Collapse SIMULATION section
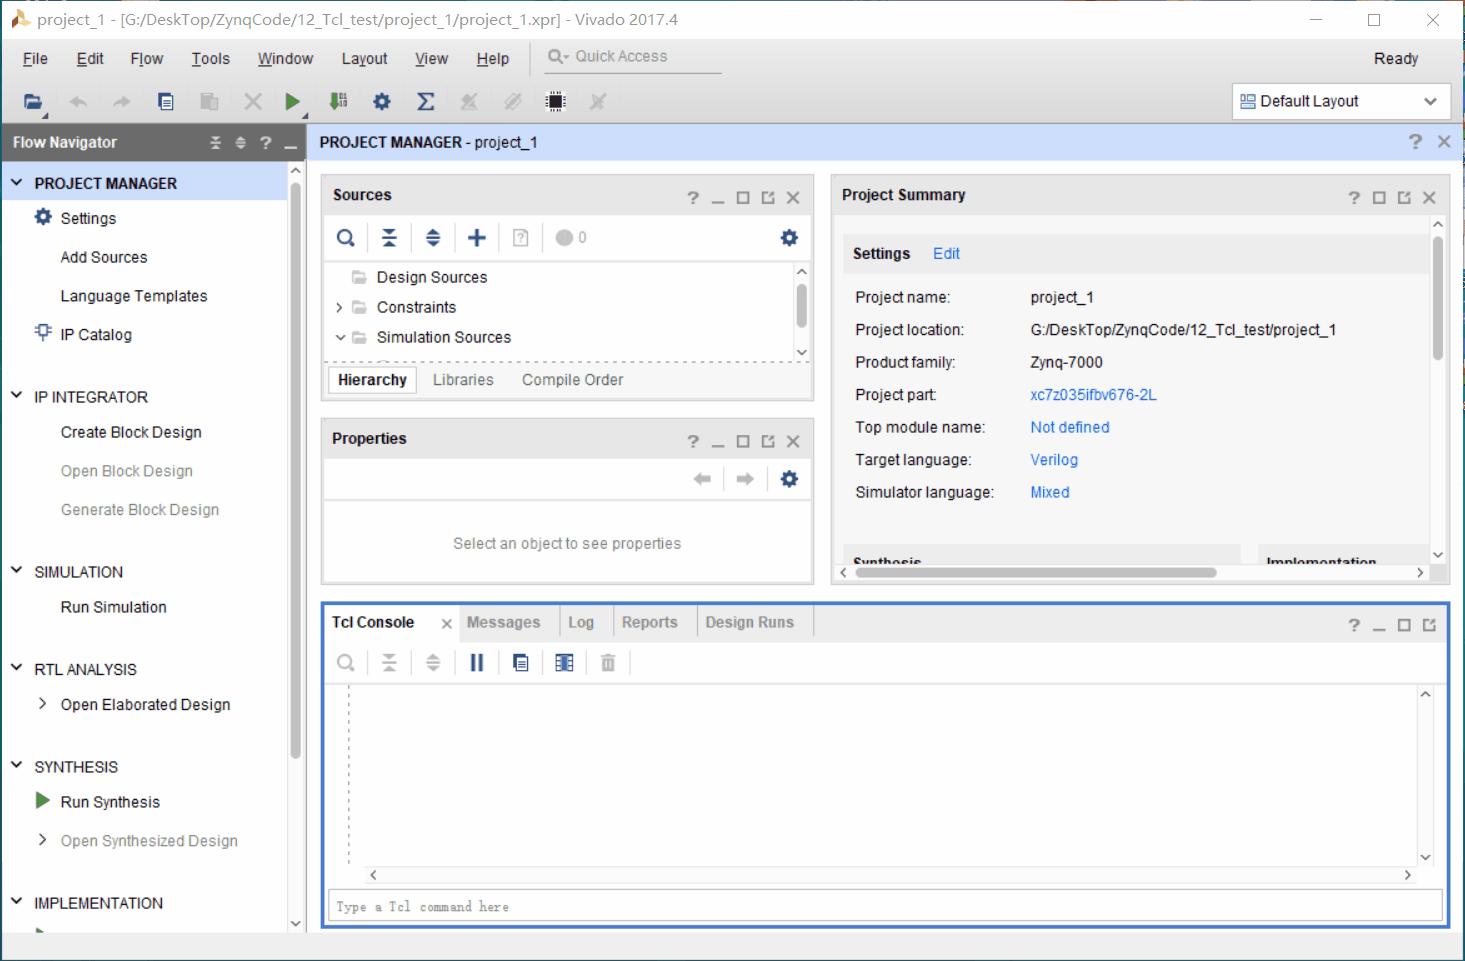 click(x=17, y=571)
